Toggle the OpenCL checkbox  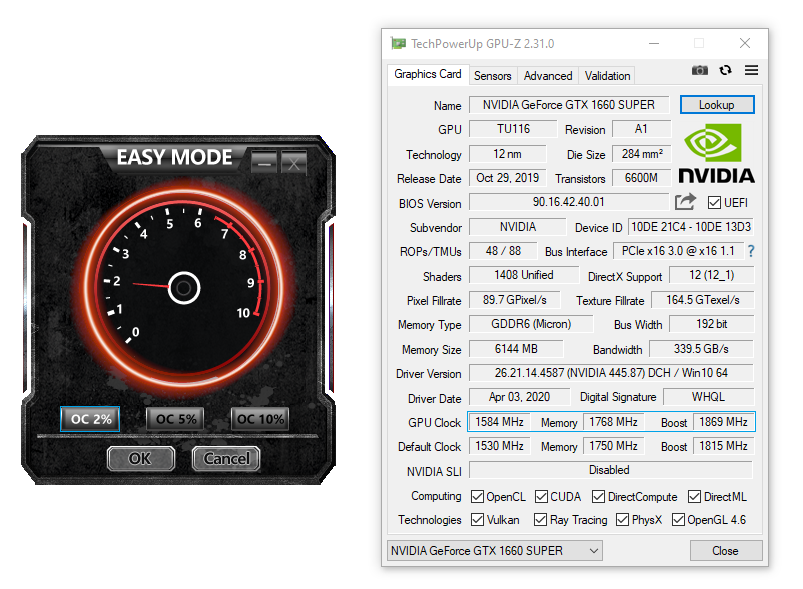[477, 496]
